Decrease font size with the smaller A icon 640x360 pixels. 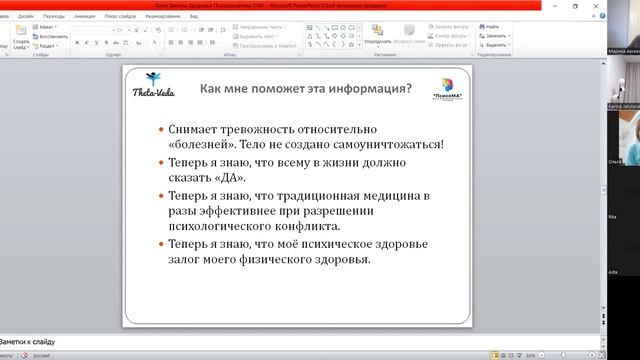point(146,30)
